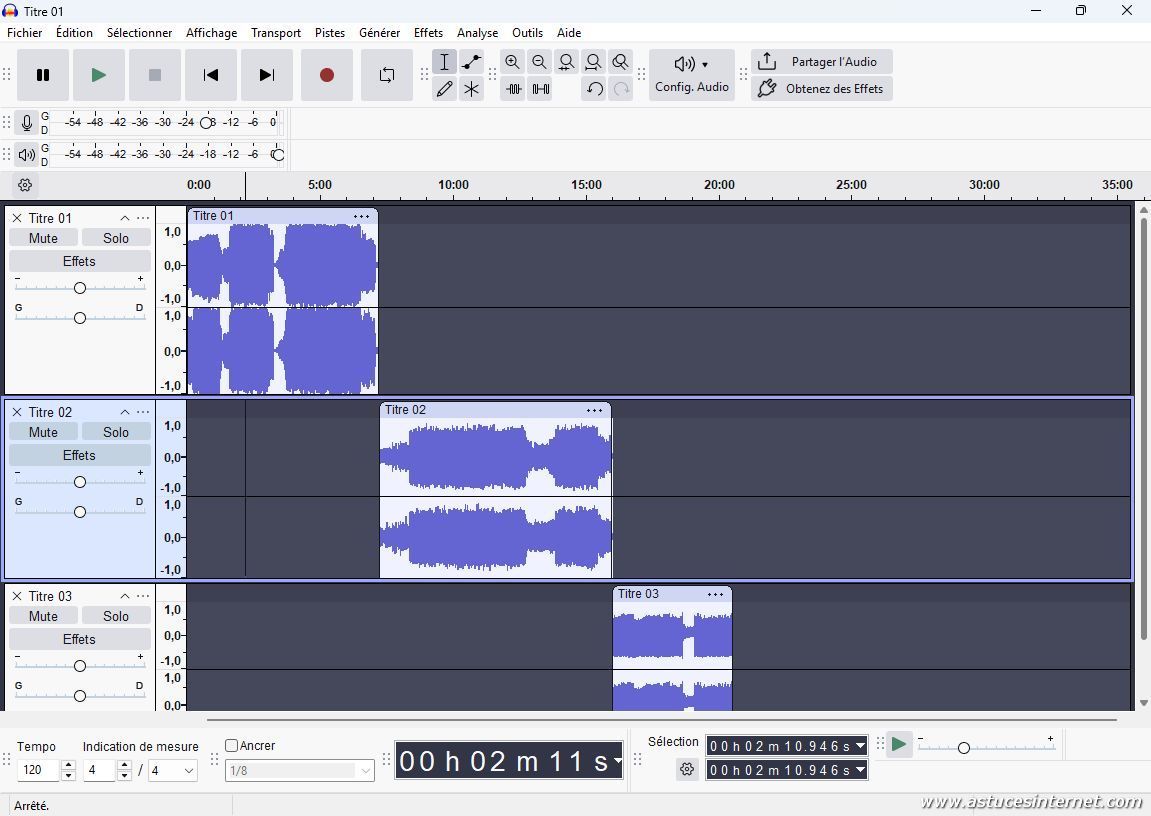Enable the Ancrer checkbox

point(232,745)
